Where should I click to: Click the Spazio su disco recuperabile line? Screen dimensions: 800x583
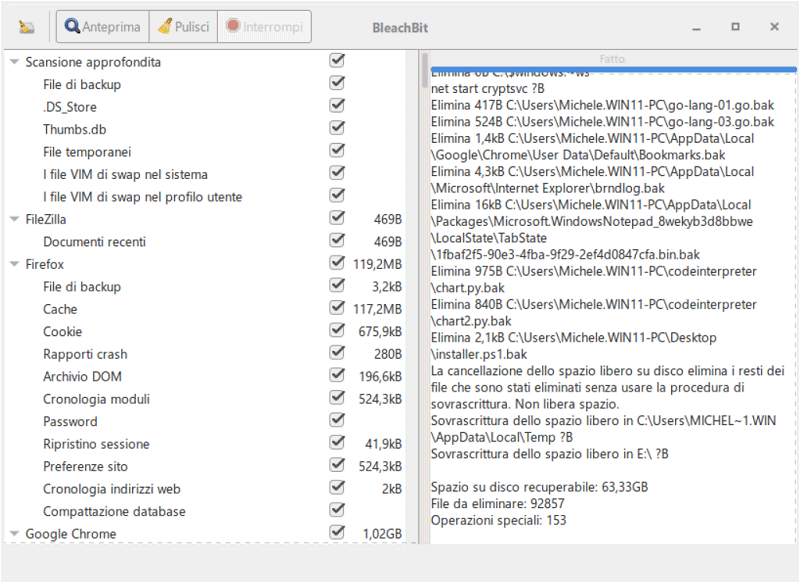539,487
